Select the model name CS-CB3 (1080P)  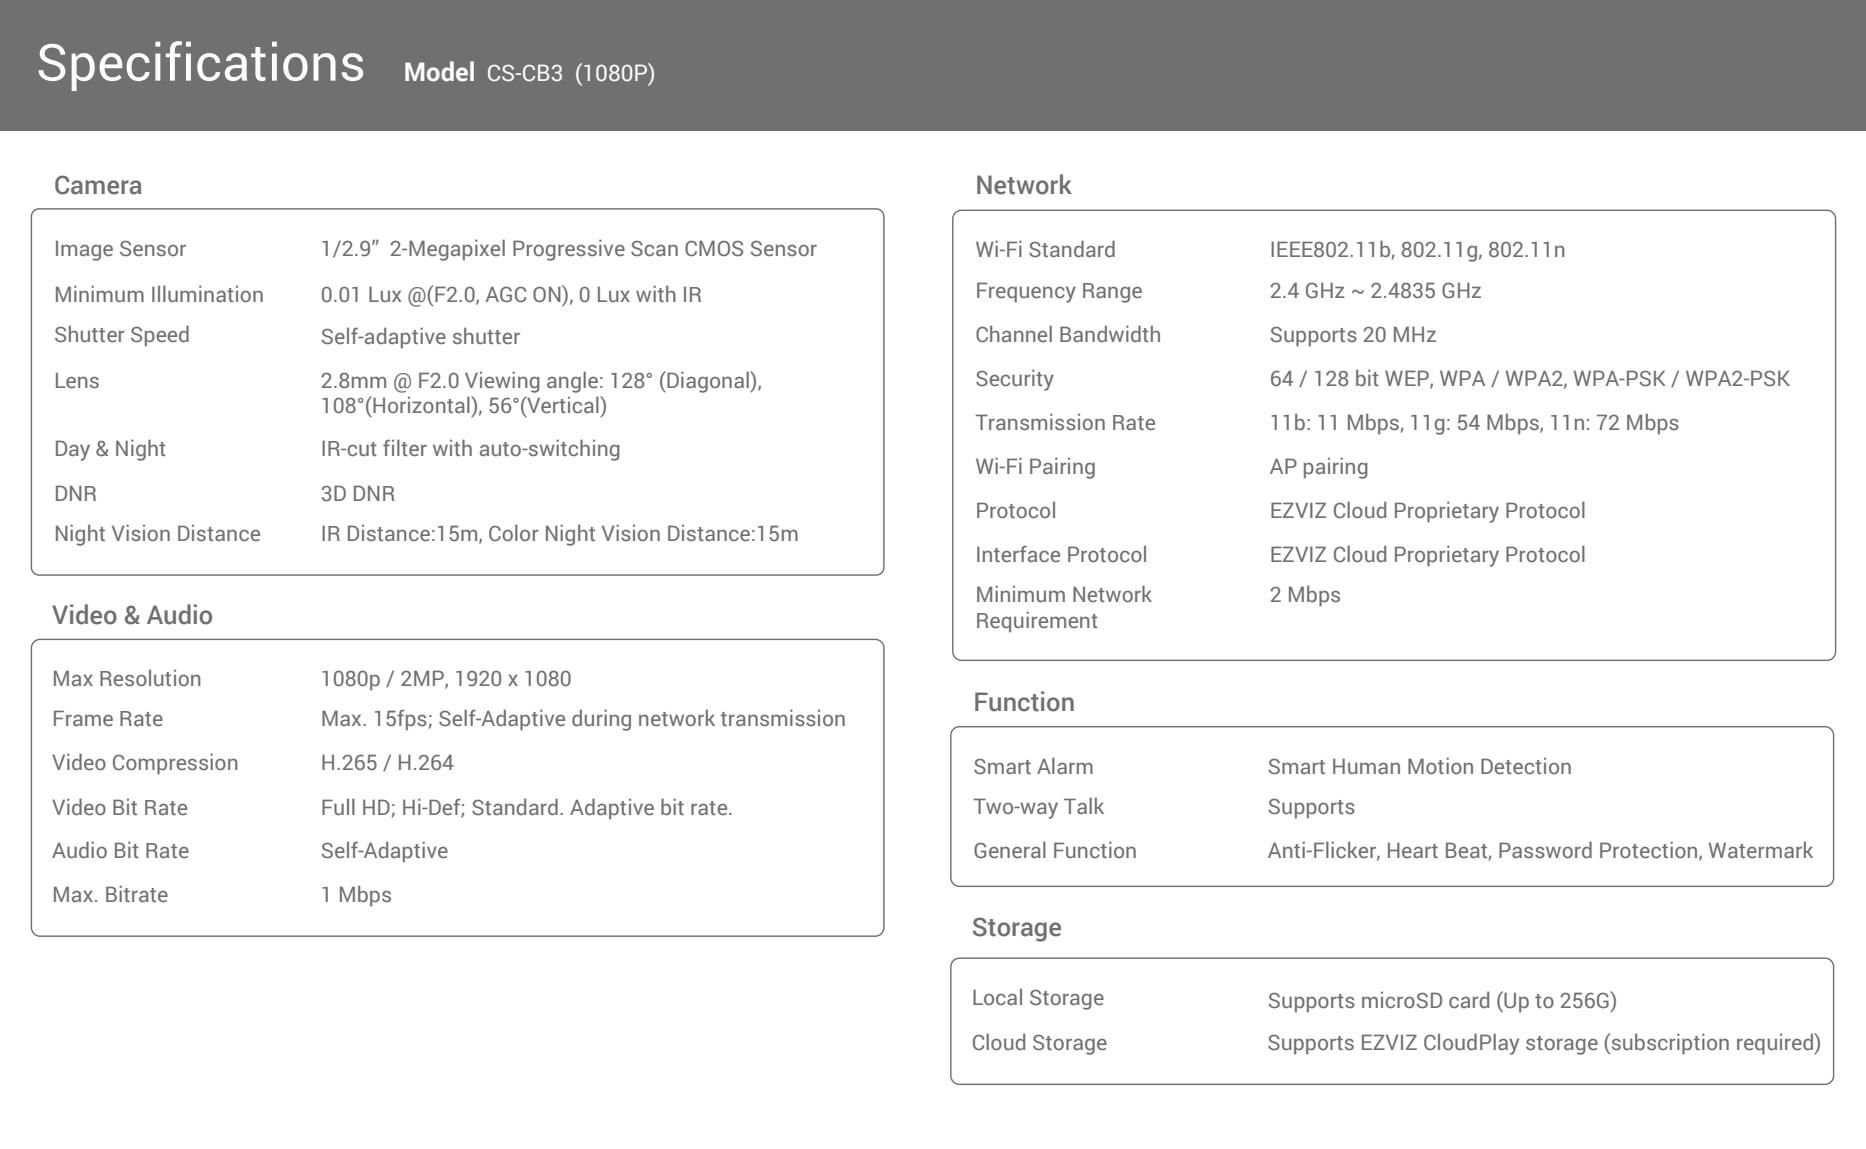[571, 73]
